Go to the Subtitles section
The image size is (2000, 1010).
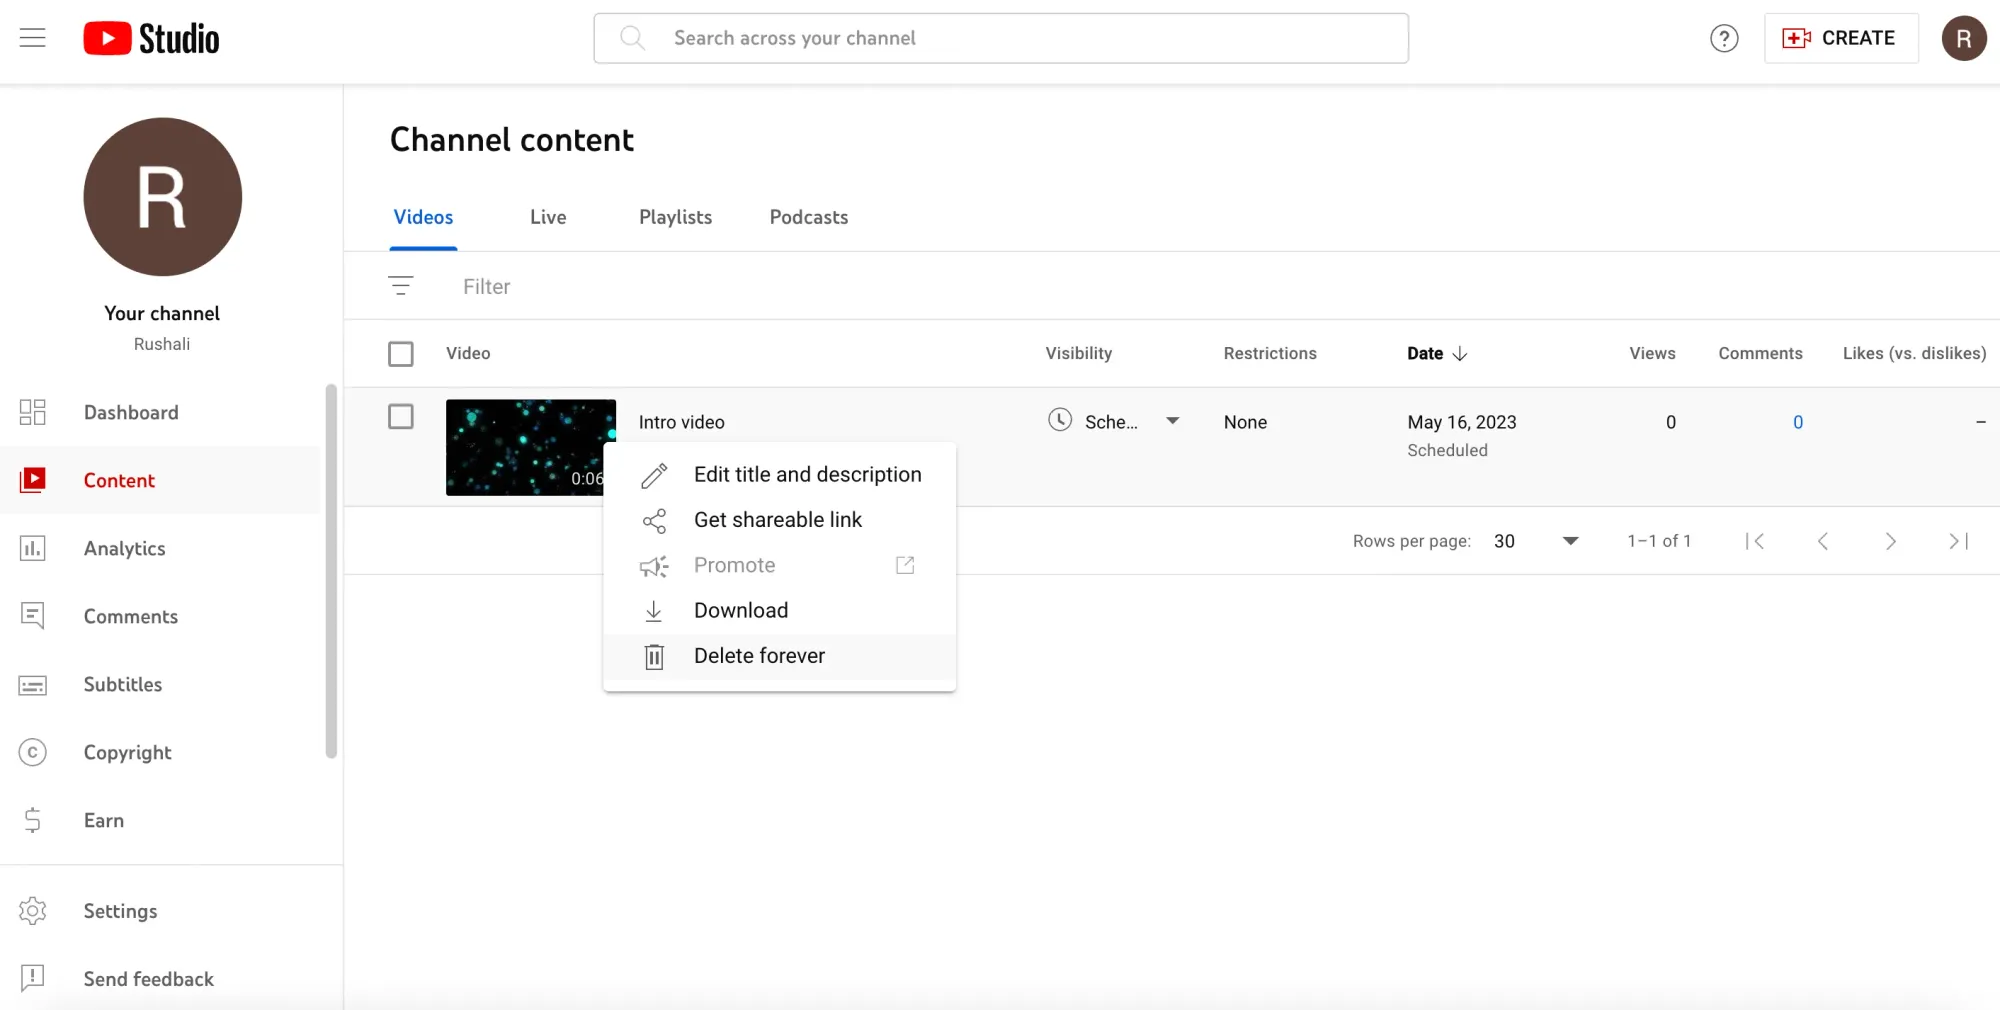point(122,684)
